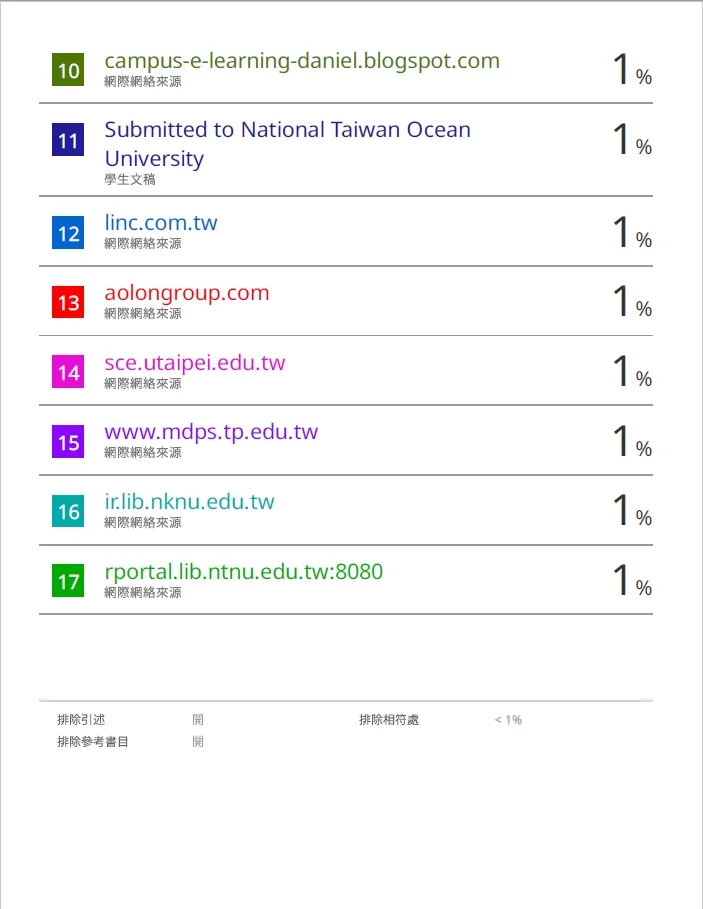Open the rportal.lib.ntnu.edu.tw:8080 source link
703x909 pixels.
[x=243, y=572]
